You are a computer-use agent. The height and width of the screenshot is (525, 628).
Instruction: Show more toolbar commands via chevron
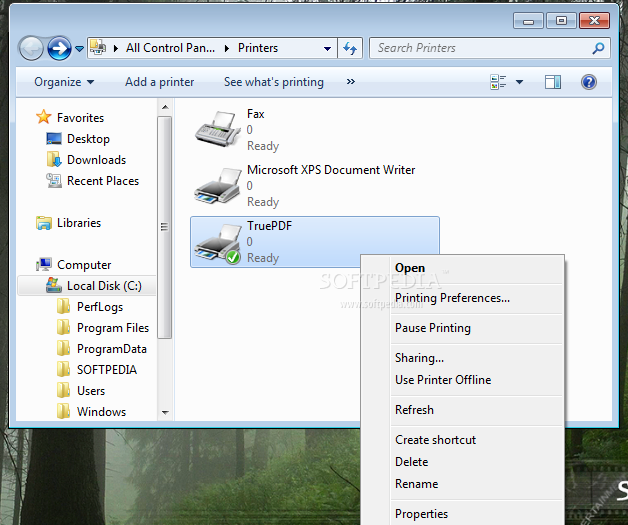click(350, 82)
